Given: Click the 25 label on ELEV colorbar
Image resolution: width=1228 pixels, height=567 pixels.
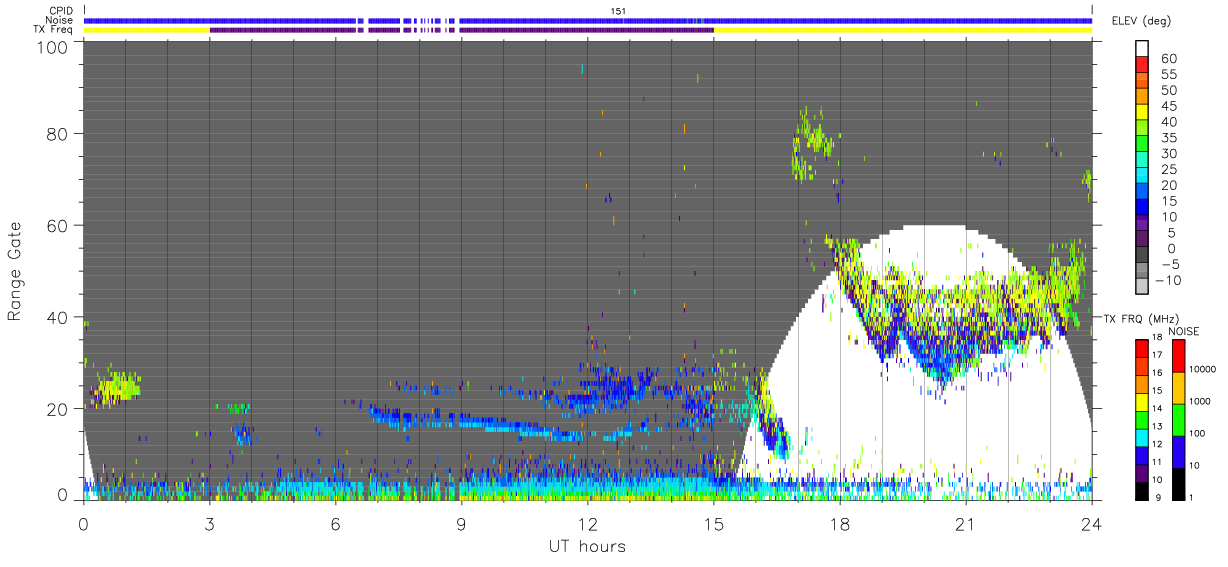Looking at the screenshot, I should 1169,170.
